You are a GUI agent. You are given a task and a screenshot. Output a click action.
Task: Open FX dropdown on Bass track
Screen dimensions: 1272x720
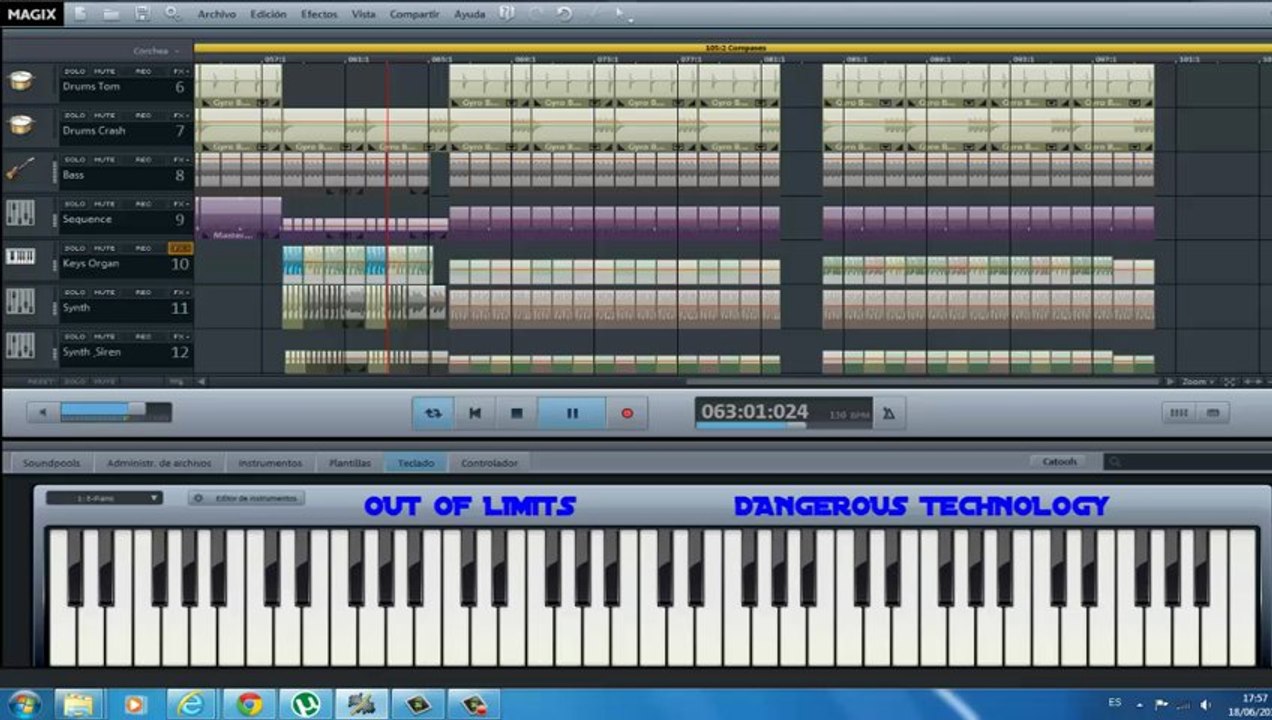click(x=179, y=160)
